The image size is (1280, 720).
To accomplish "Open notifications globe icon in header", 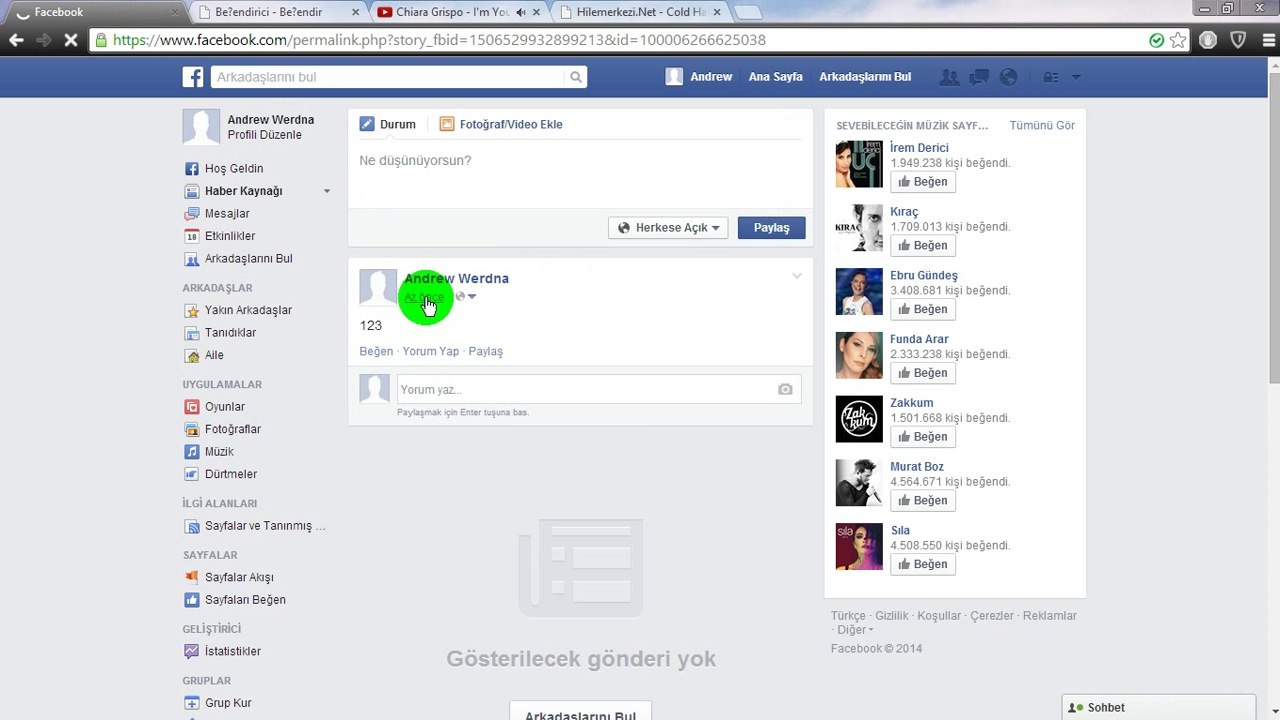I will pos(1008,77).
